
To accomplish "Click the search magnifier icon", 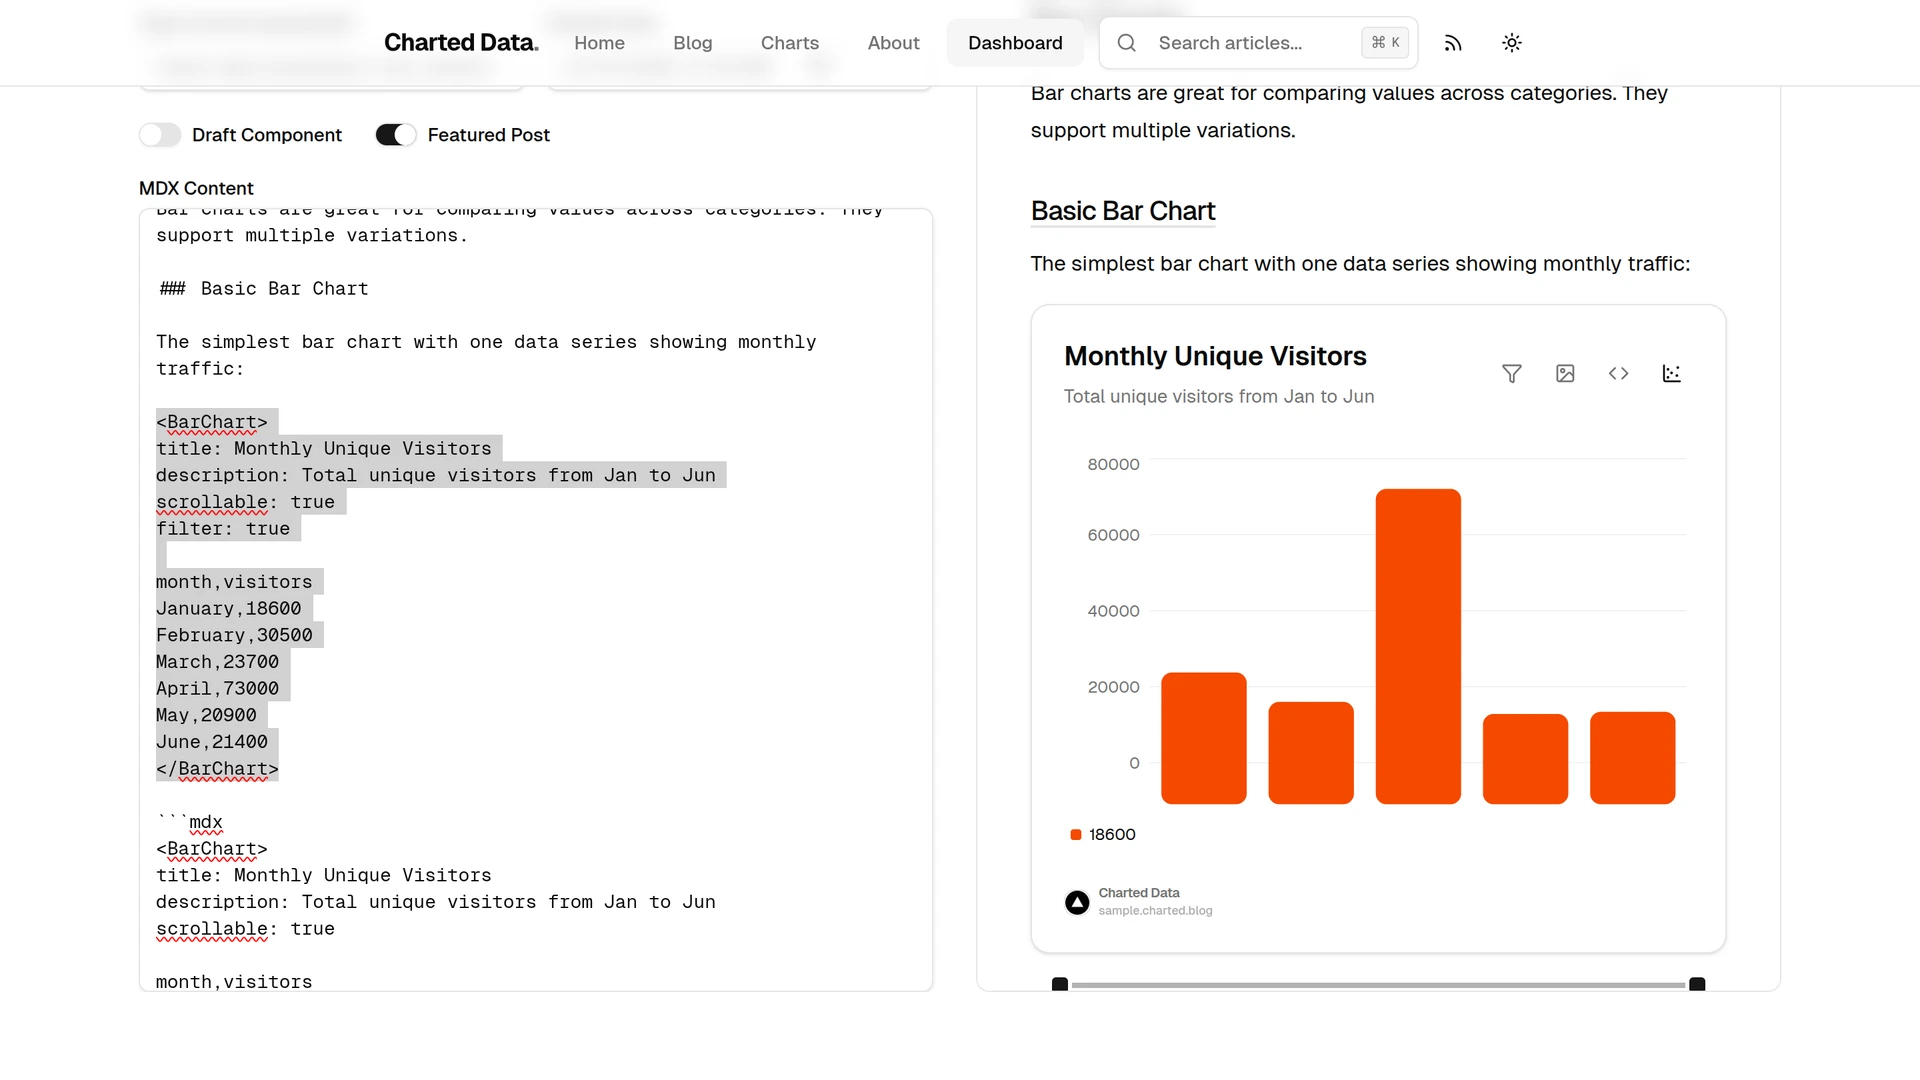I will (x=1127, y=43).
